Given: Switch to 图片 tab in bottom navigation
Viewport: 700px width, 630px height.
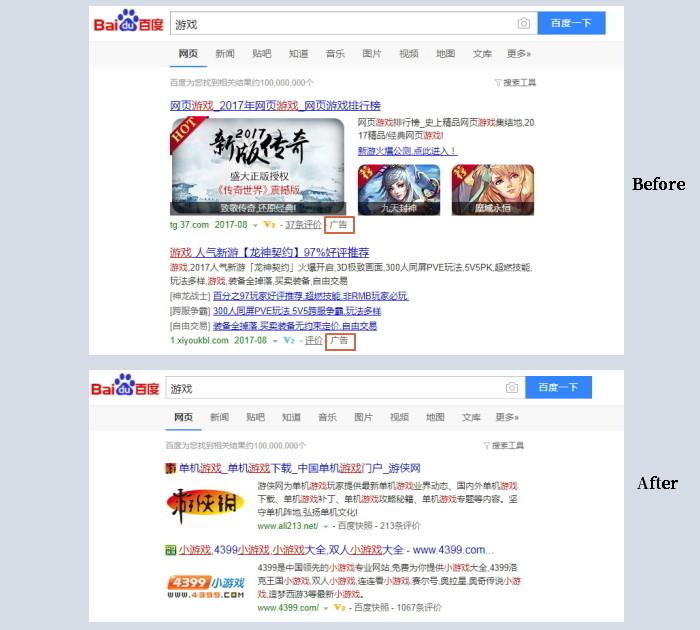Looking at the screenshot, I should [x=363, y=417].
